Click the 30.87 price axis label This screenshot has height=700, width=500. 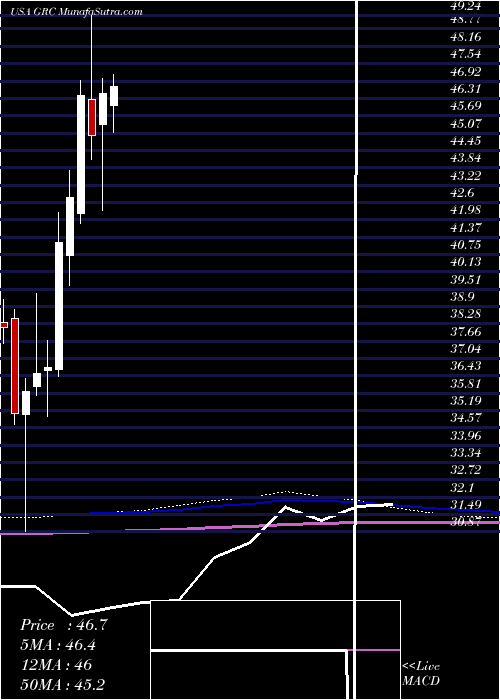pos(466,522)
